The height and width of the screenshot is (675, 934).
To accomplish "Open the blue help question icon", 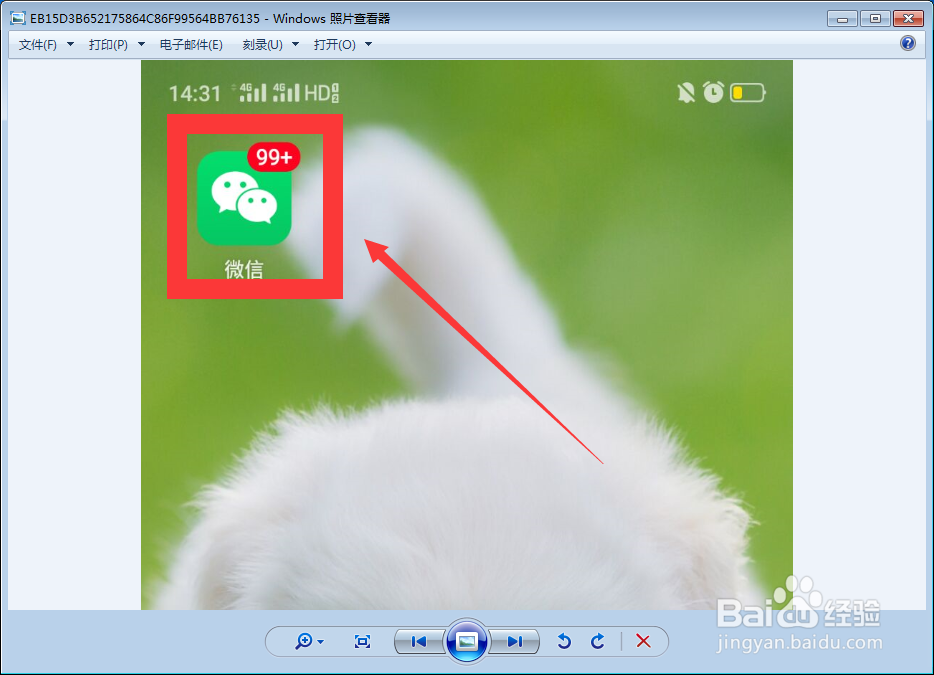I will (x=908, y=43).
